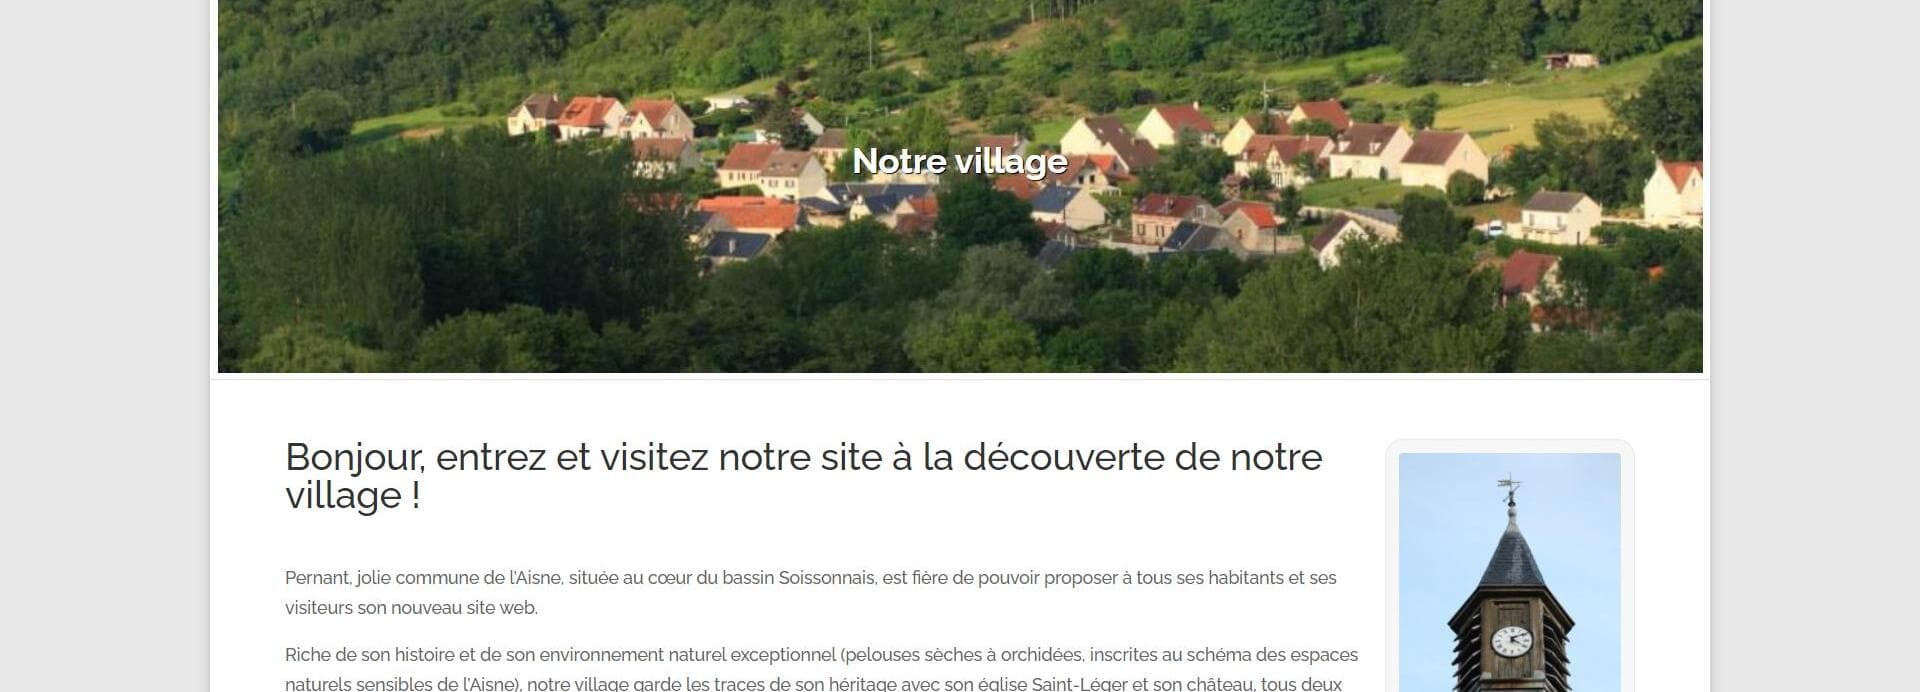
Task: Click "l'Aisne" in the first paragraph
Action: point(536,578)
